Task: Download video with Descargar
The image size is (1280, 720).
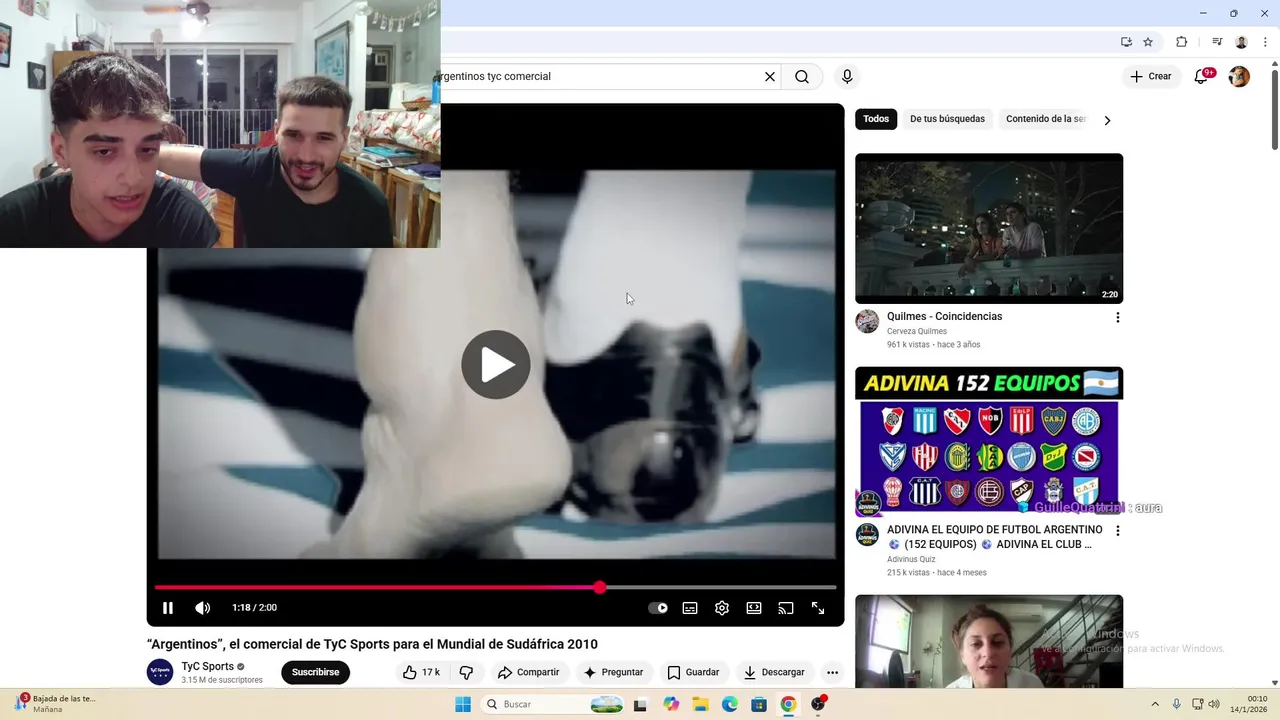Action: tap(773, 672)
